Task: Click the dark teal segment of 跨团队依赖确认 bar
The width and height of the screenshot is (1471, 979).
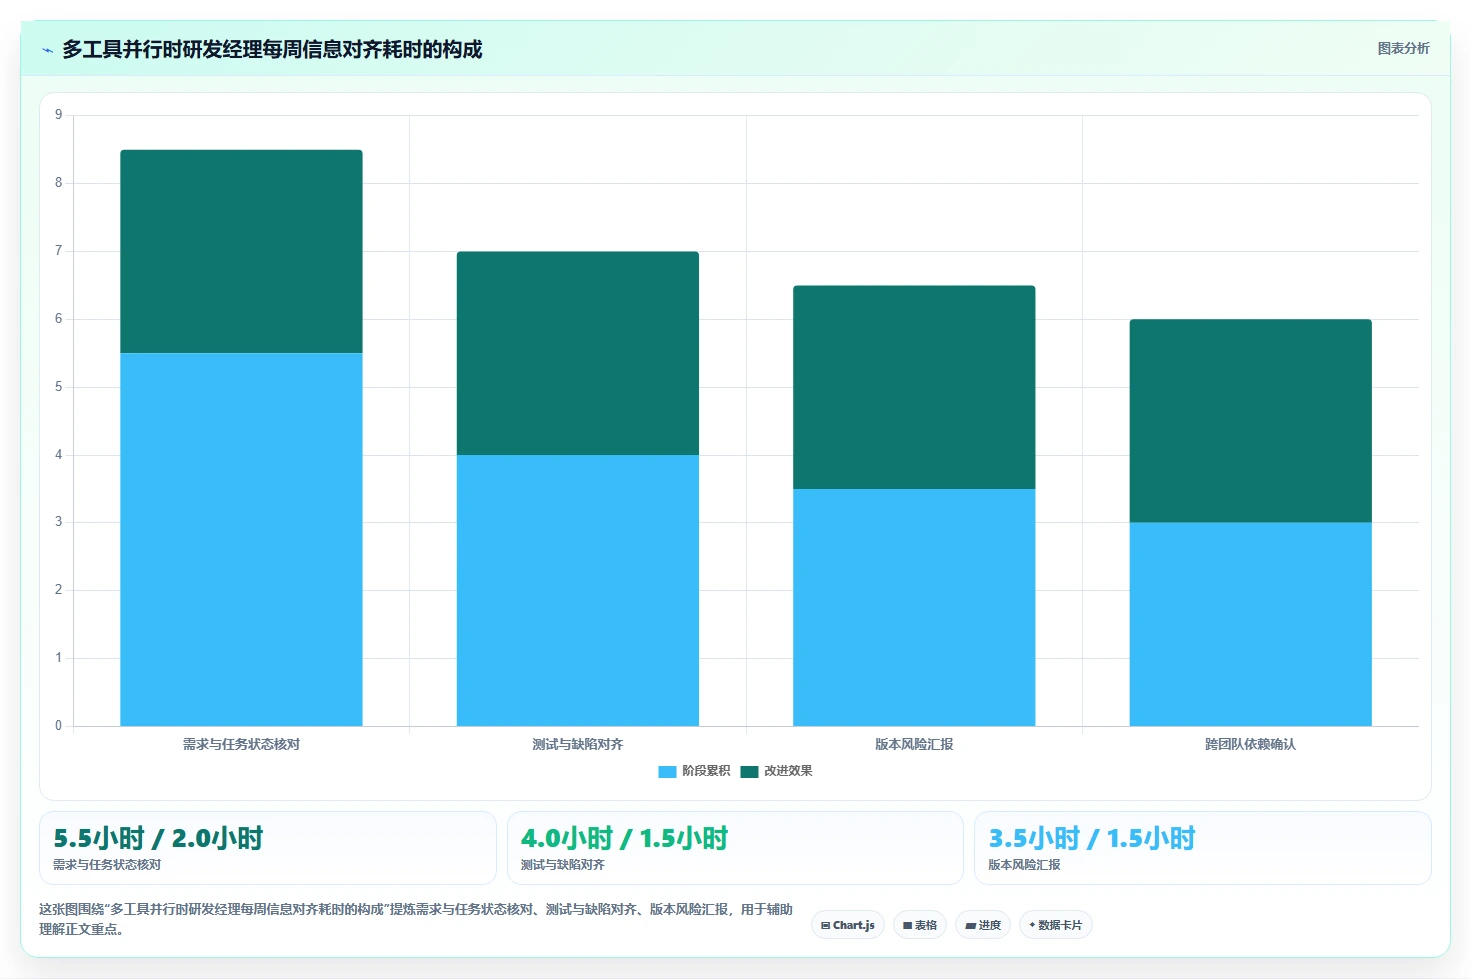Action: (x=1250, y=421)
